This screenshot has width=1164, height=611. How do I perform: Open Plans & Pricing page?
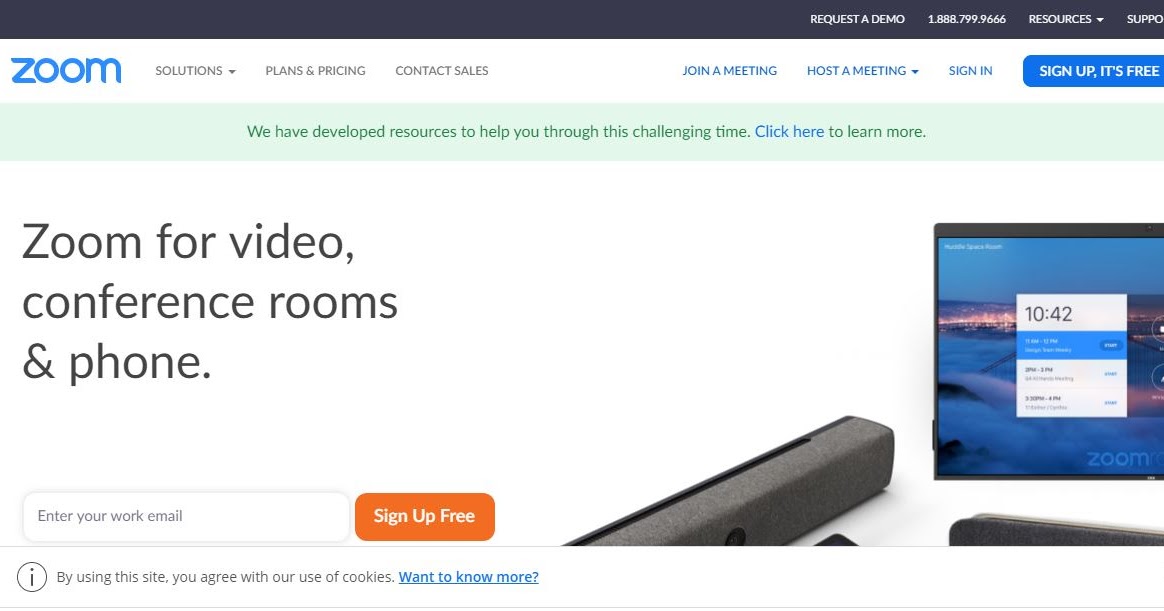point(315,71)
